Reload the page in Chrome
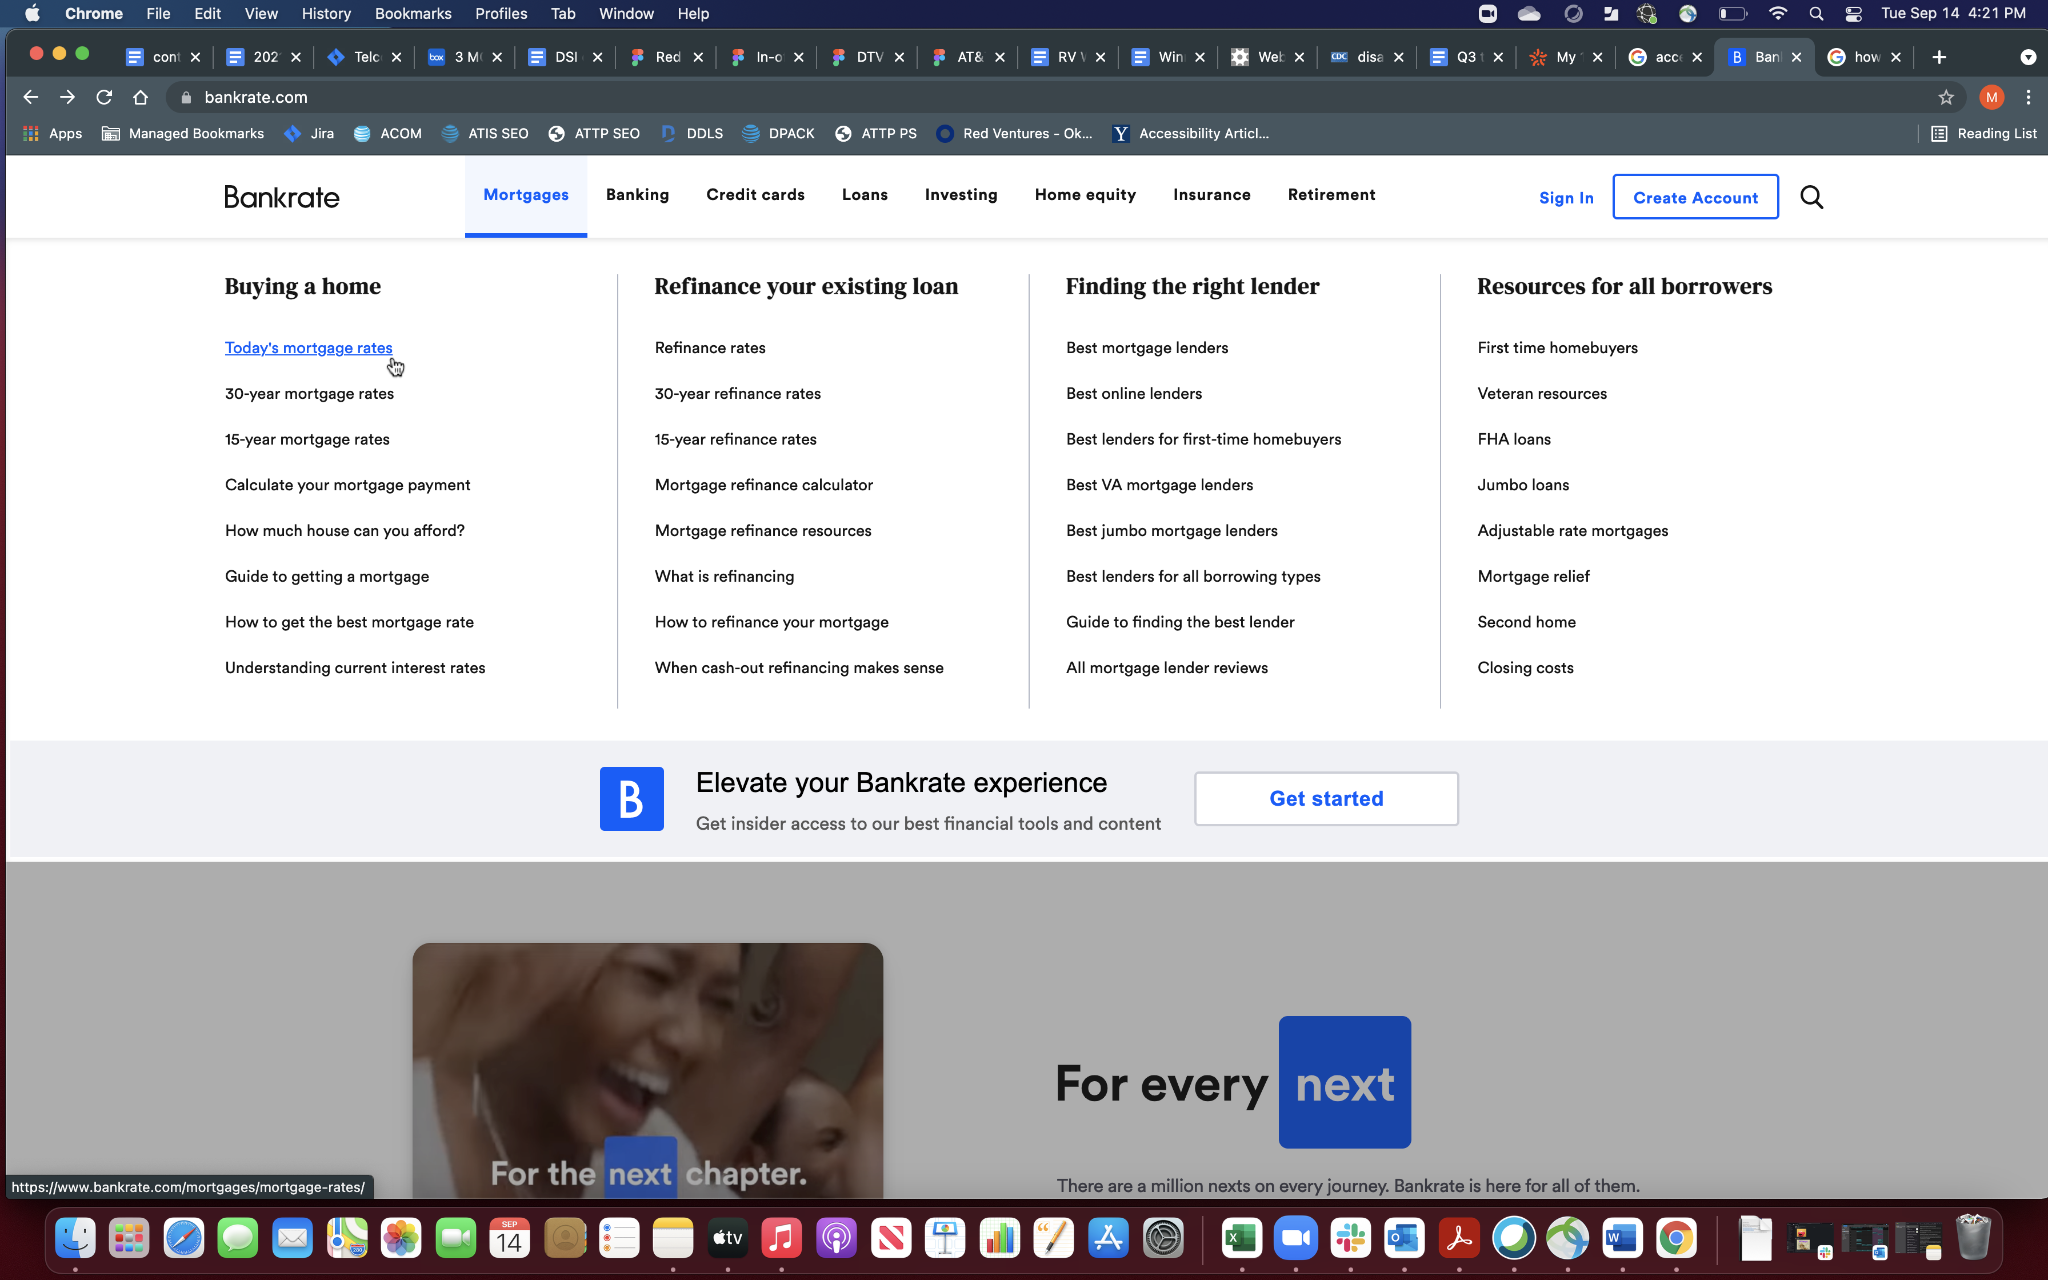2048x1280 pixels. [104, 97]
